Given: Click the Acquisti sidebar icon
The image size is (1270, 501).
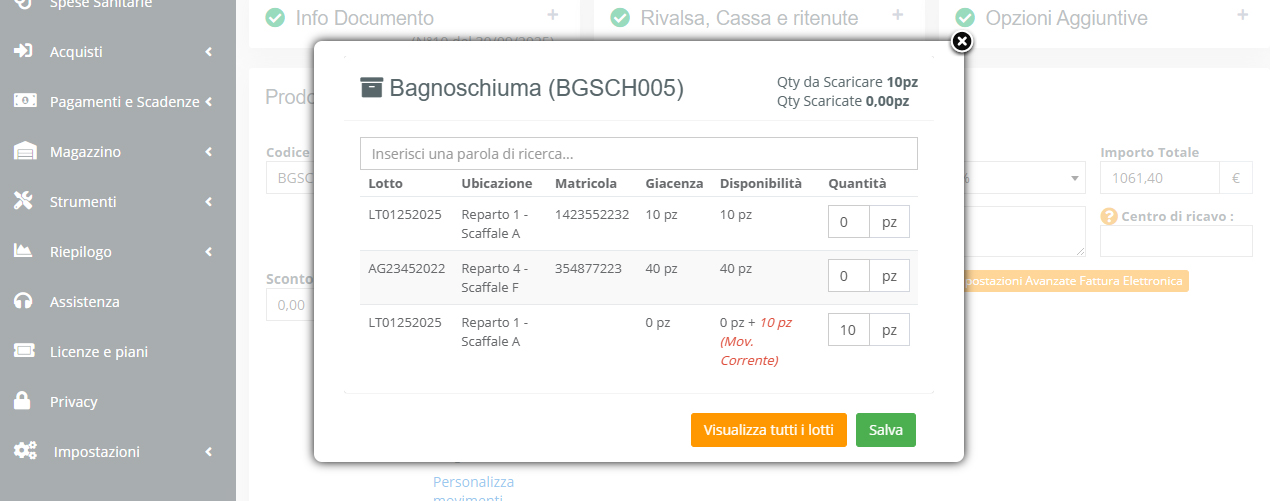Looking at the screenshot, I should point(24,51).
